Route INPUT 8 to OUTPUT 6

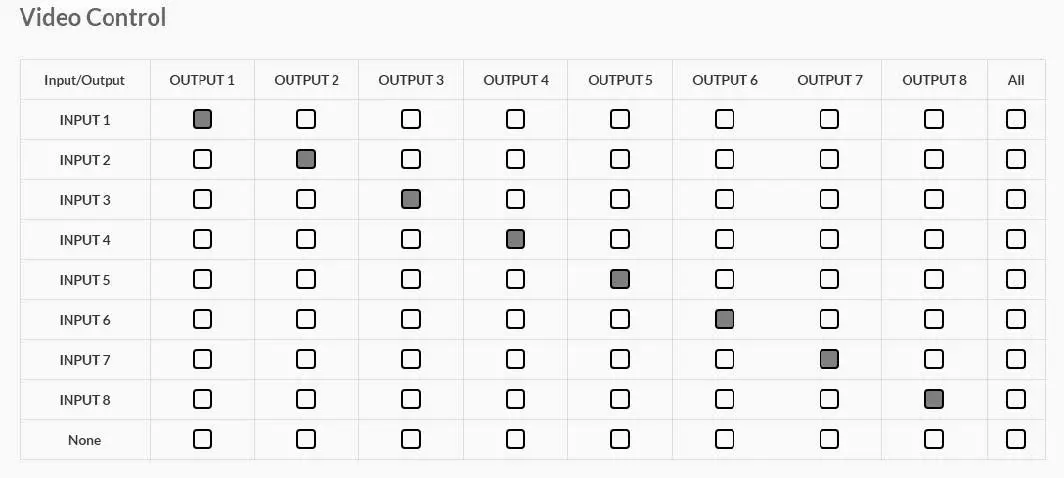point(725,399)
